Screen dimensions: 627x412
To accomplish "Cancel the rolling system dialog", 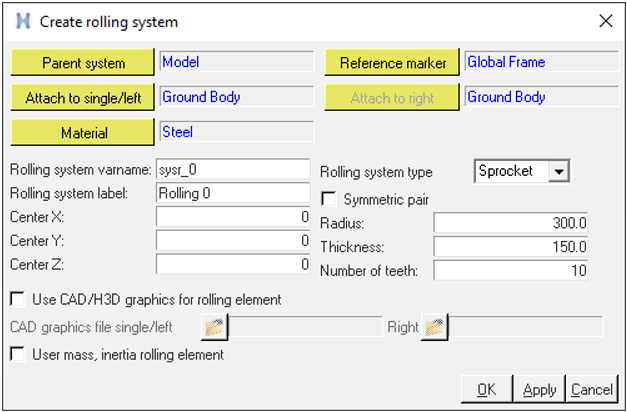I will [592, 389].
